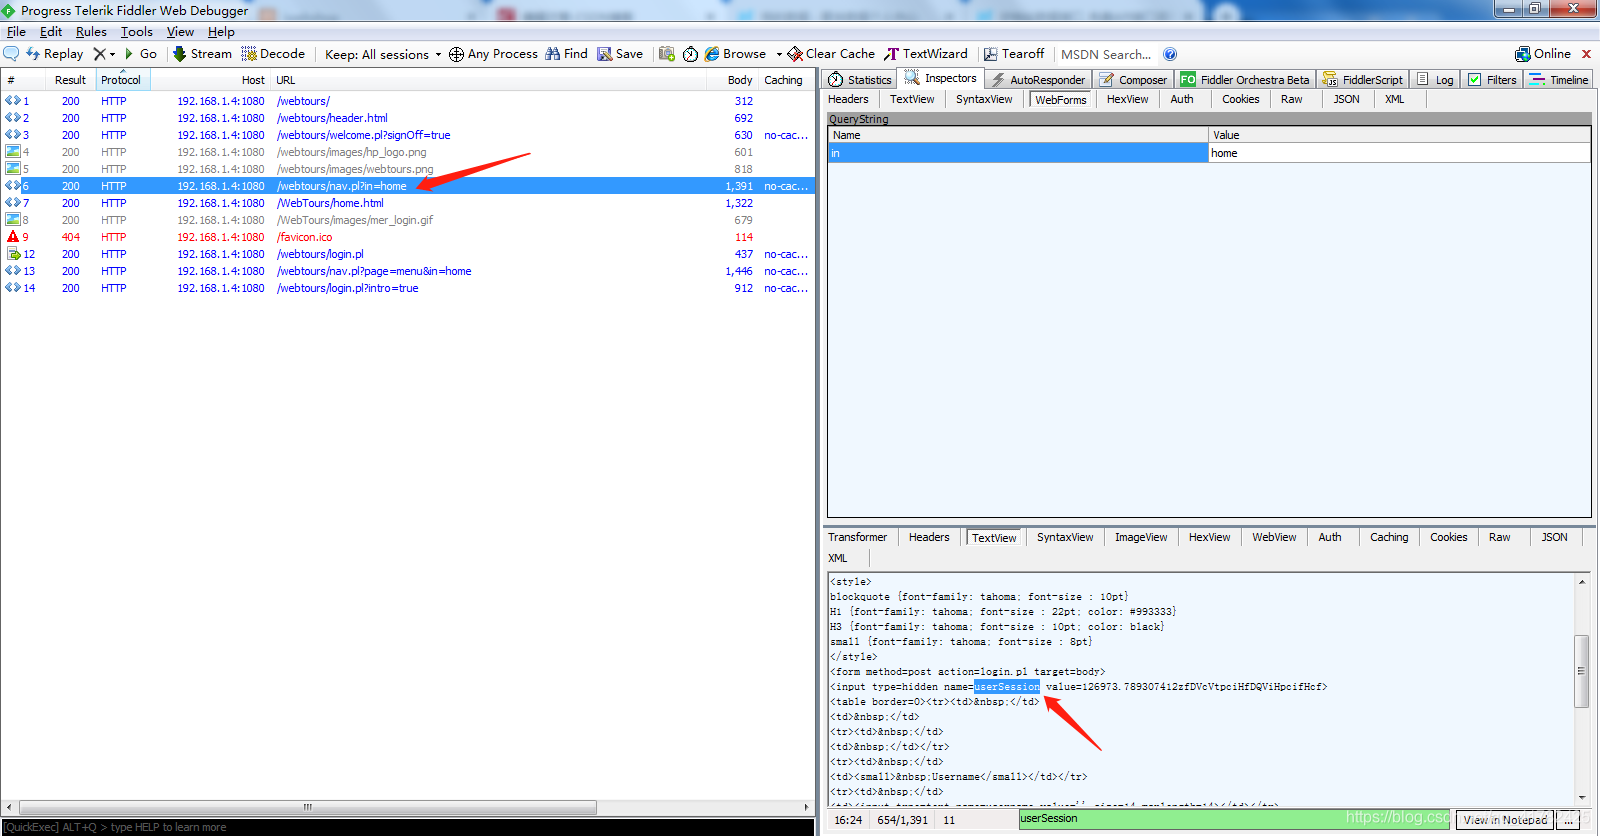Image resolution: width=1600 pixels, height=836 pixels.
Task: Open the Tools menu
Action: point(137,32)
